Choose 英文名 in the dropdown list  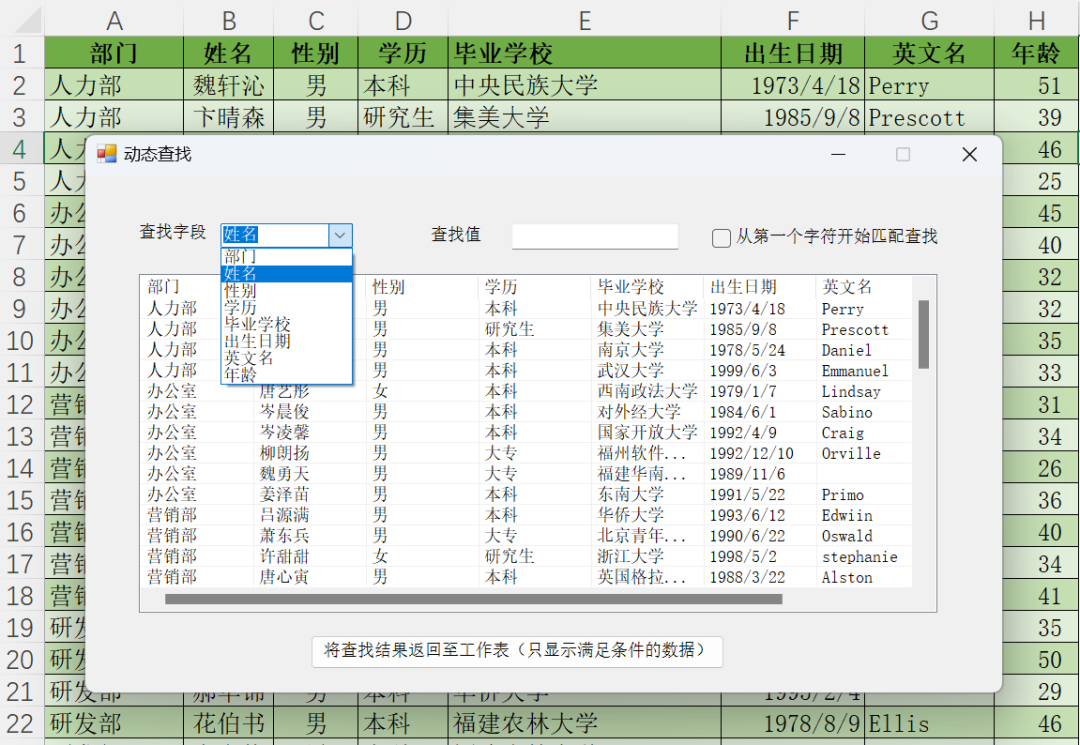(x=287, y=358)
